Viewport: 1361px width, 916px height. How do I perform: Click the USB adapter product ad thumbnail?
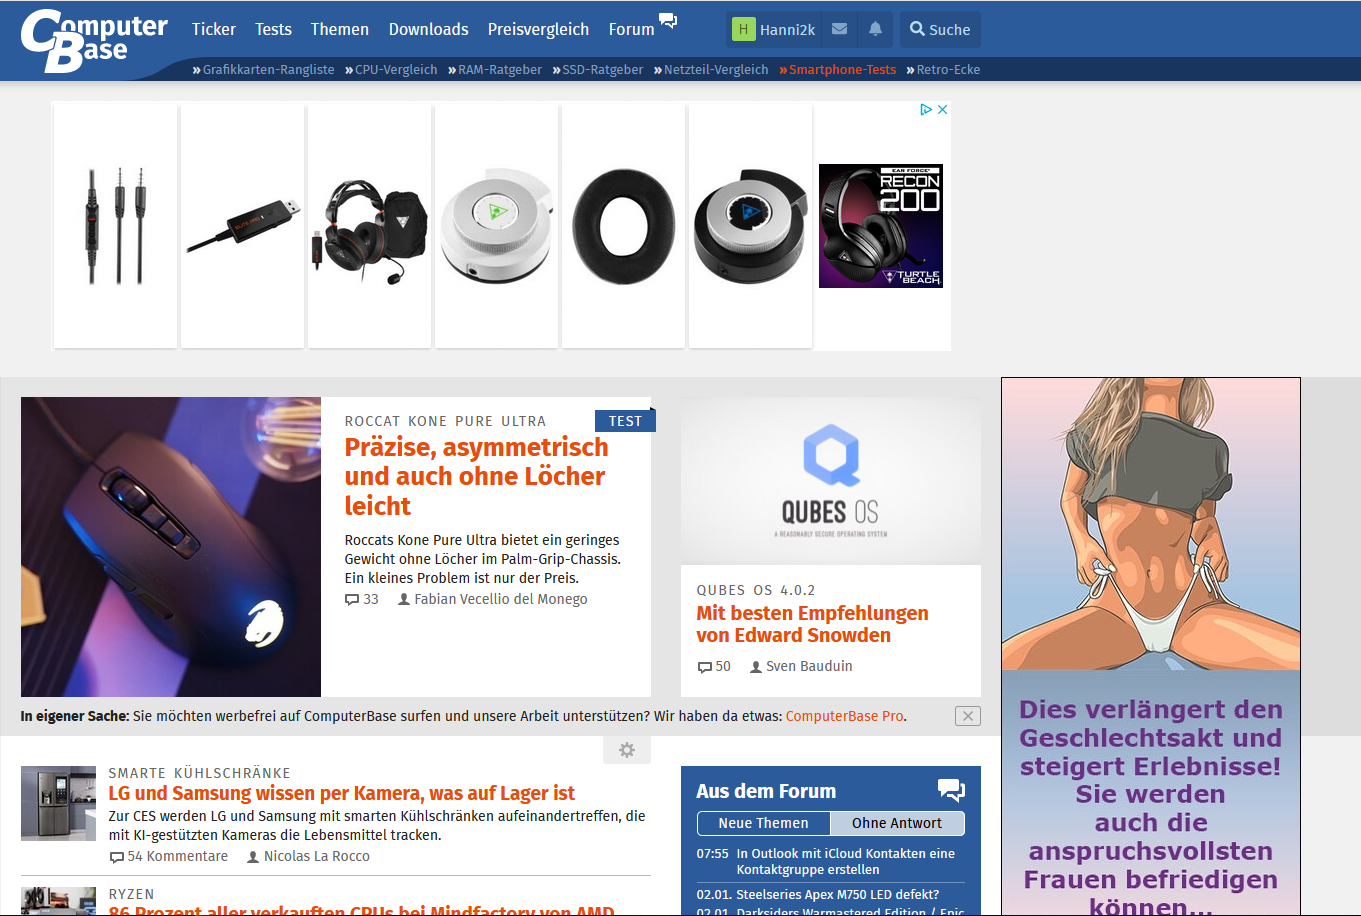pyautogui.click(x=242, y=226)
